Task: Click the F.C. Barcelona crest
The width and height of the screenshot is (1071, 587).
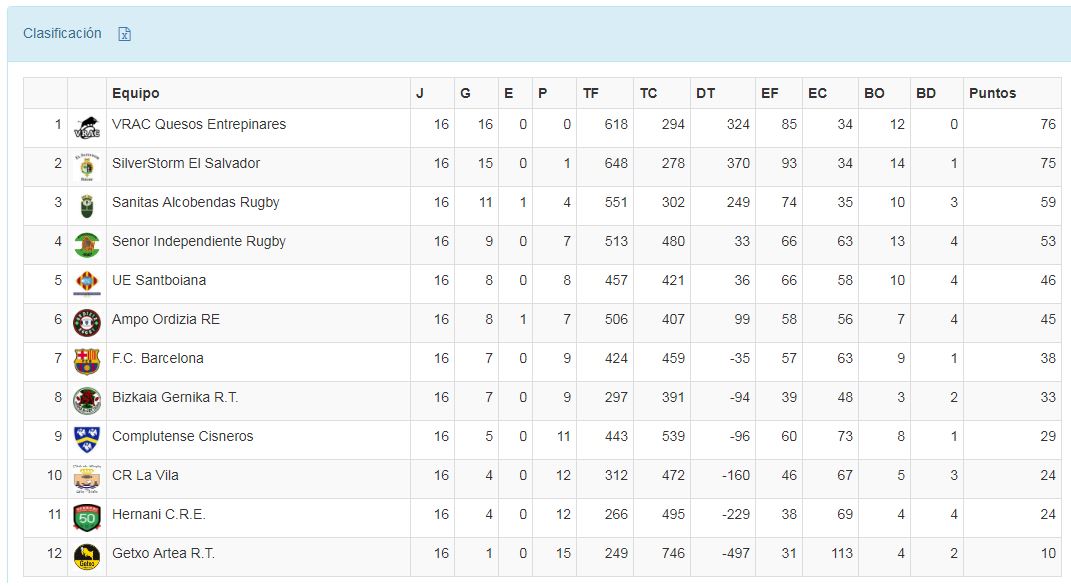Action: (x=87, y=362)
